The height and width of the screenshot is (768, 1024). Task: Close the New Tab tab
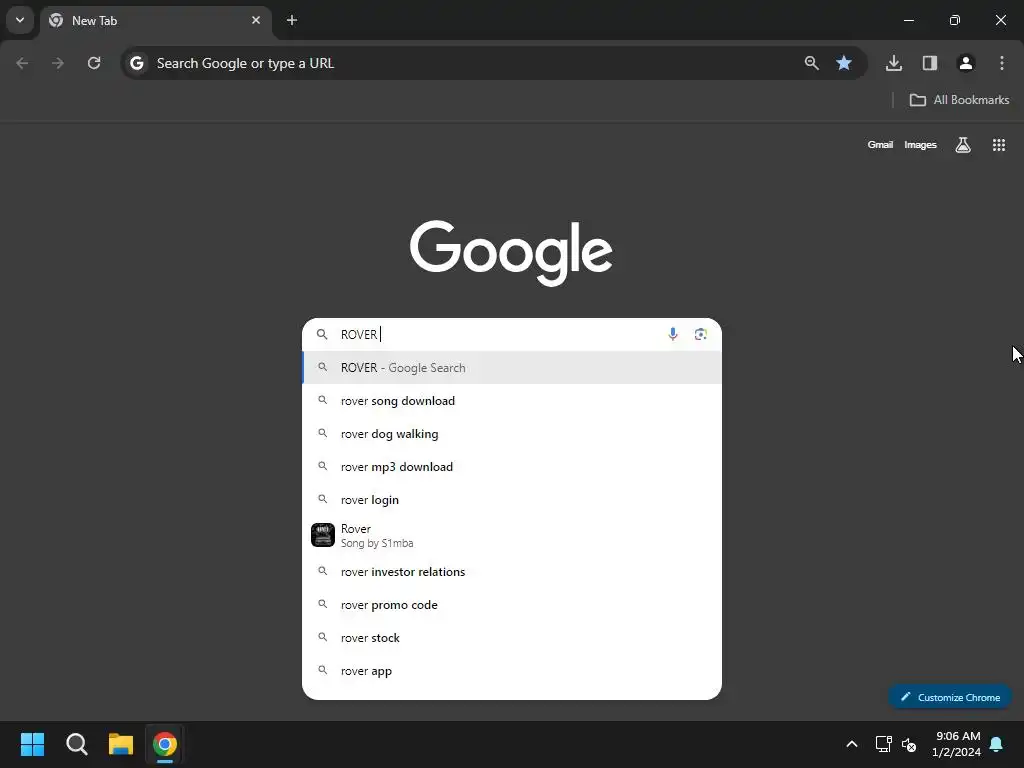(256, 20)
